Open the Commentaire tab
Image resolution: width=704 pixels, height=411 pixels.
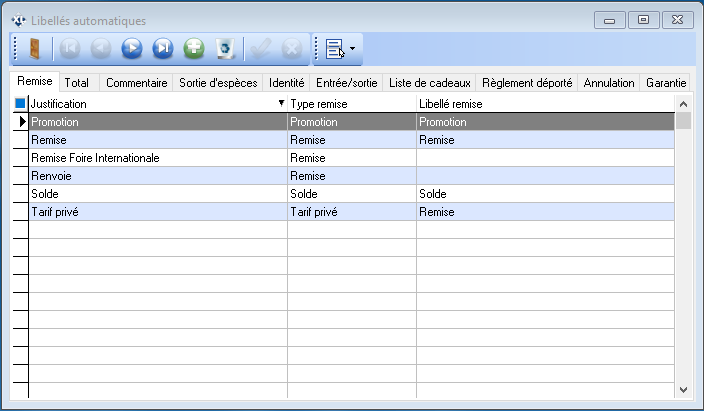point(136,83)
